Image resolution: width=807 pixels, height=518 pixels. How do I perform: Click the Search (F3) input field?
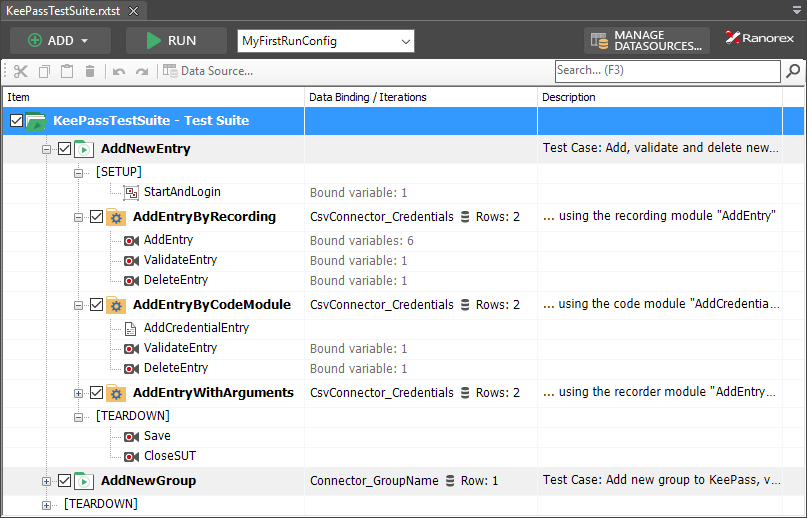[668, 71]
